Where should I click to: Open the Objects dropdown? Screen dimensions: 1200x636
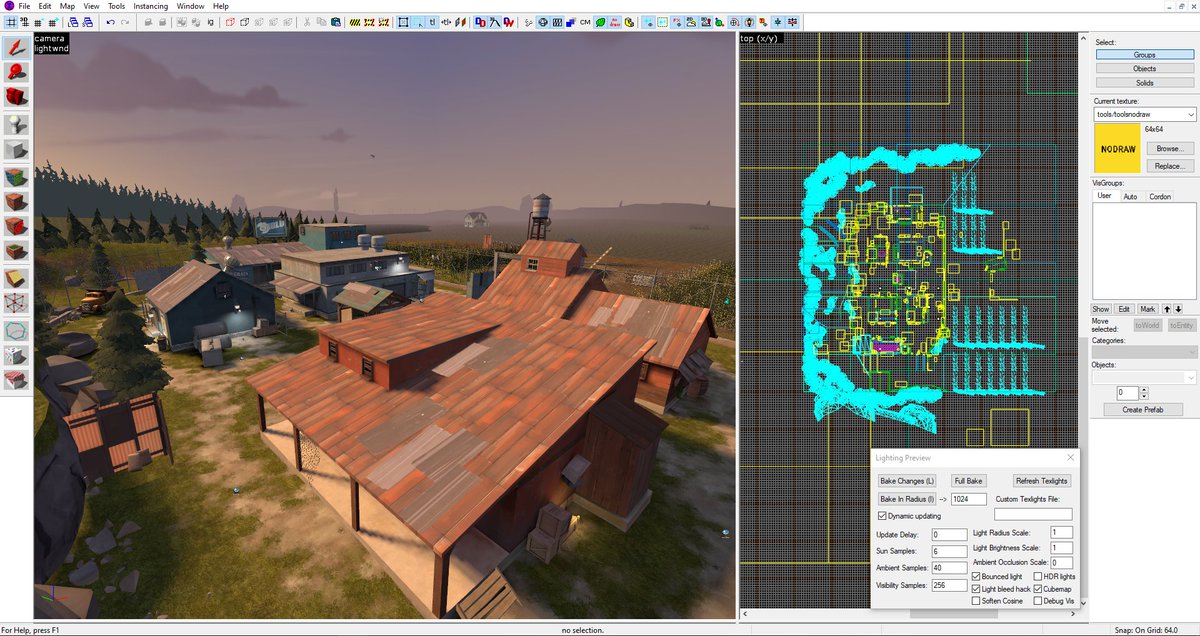[x=1144, y=377]
